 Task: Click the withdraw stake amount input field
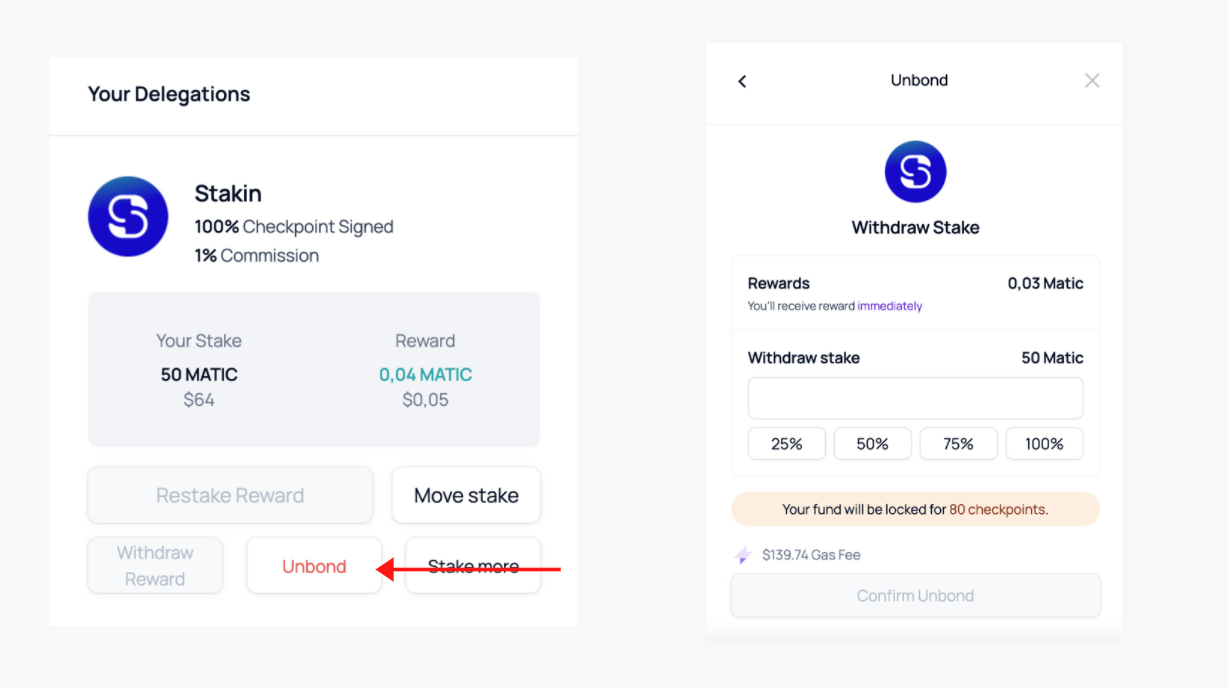tap(915, 397)
